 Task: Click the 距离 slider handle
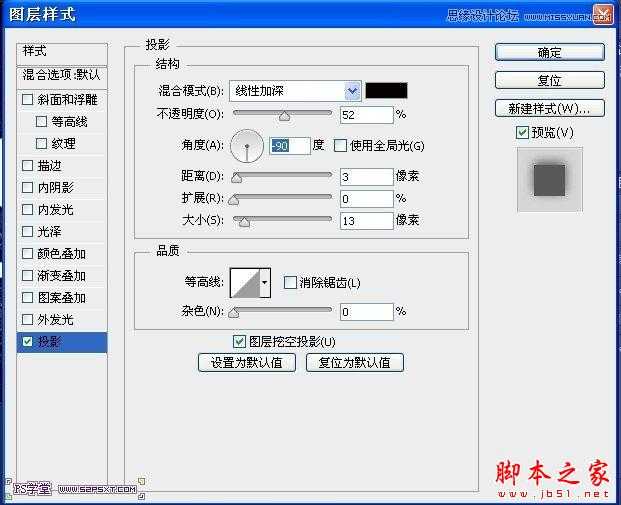click(236, 177)
